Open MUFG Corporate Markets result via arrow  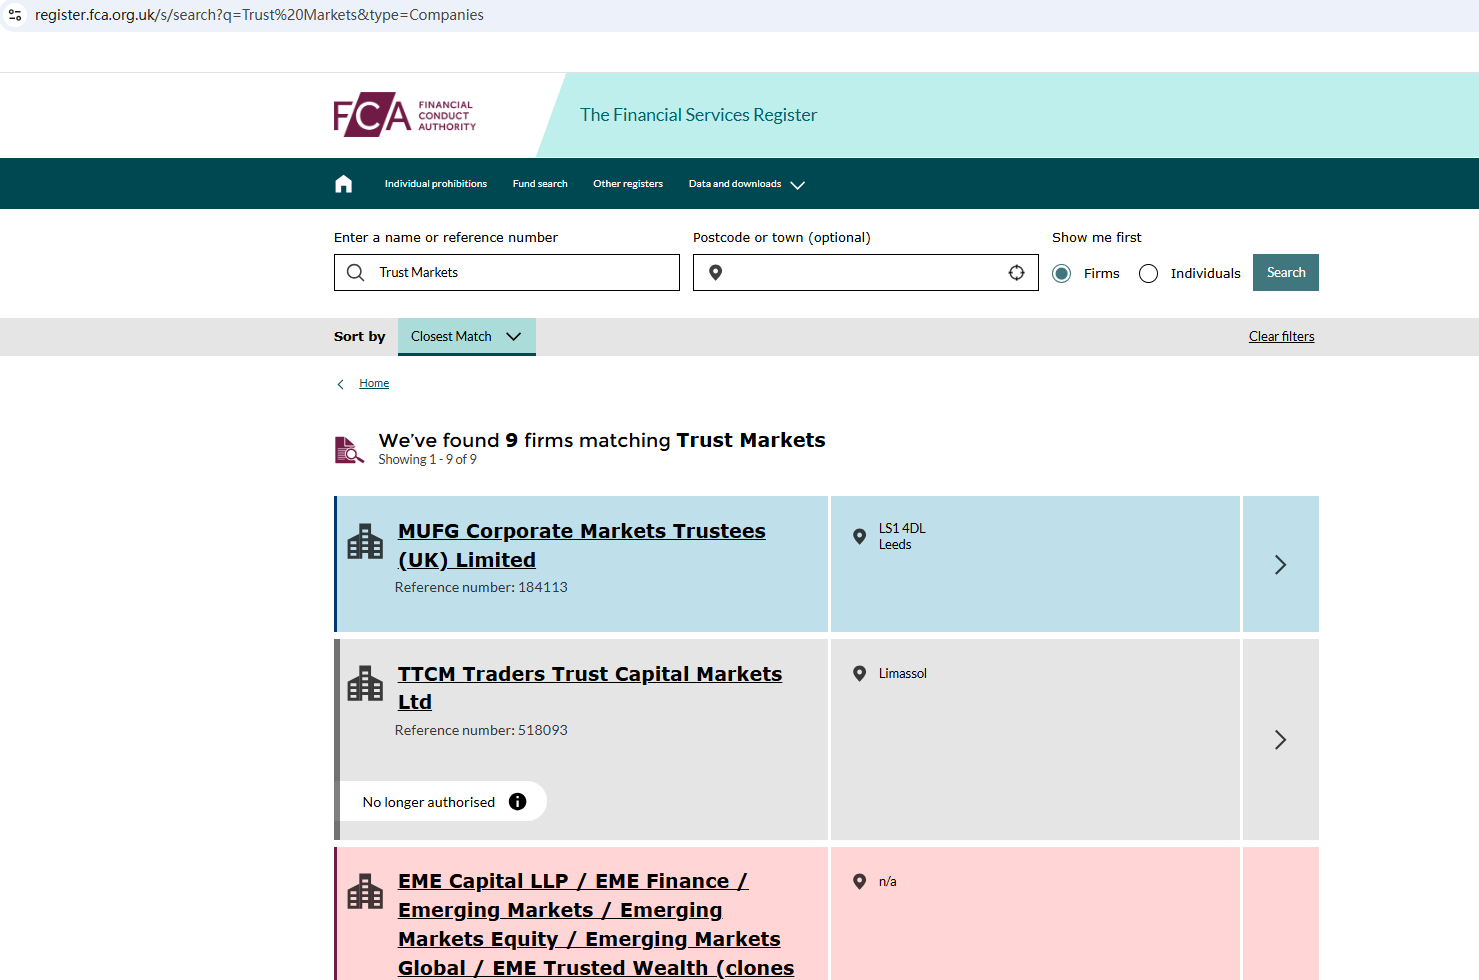[1280, 564]
